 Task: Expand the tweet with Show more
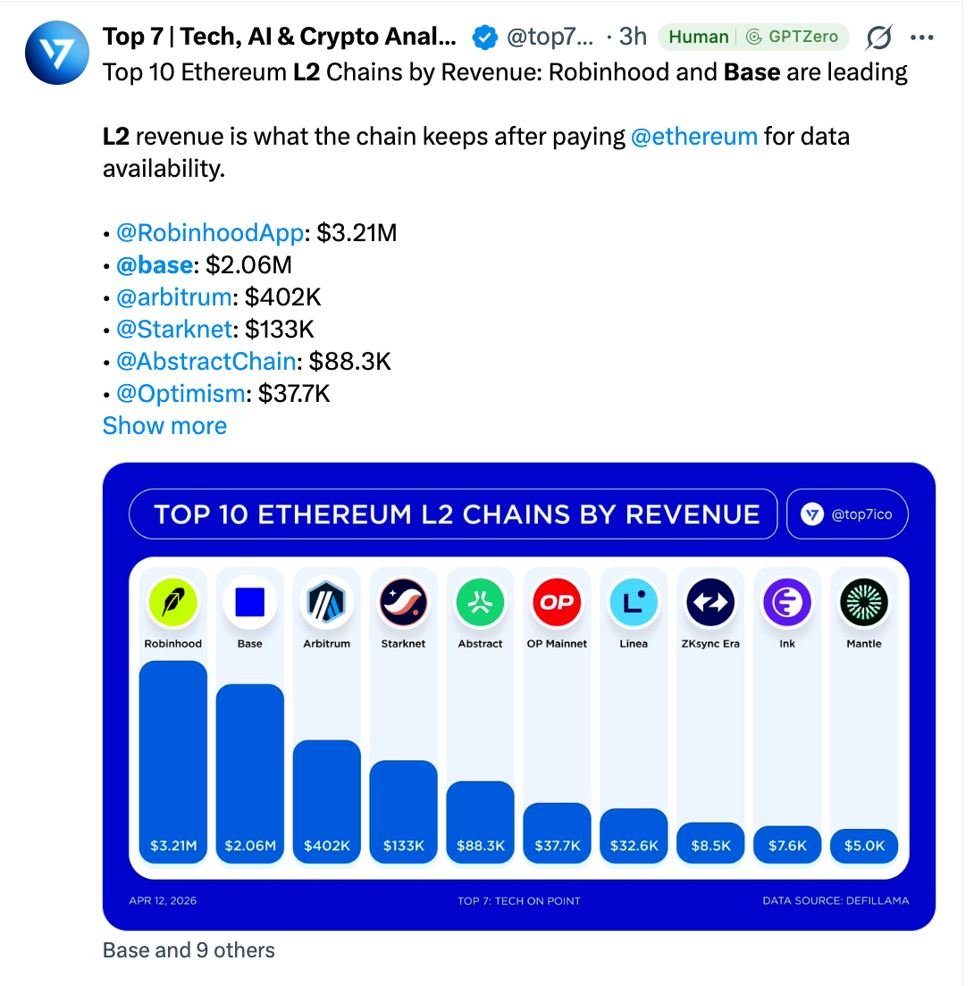[x=165, y=426]
